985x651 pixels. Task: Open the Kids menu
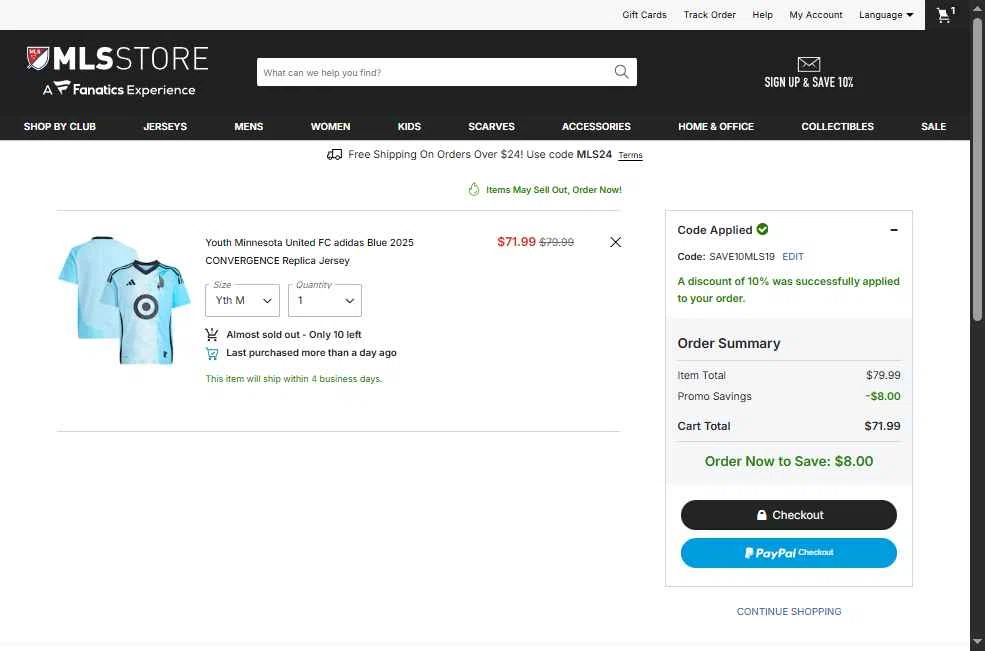(x=409, y=126)
